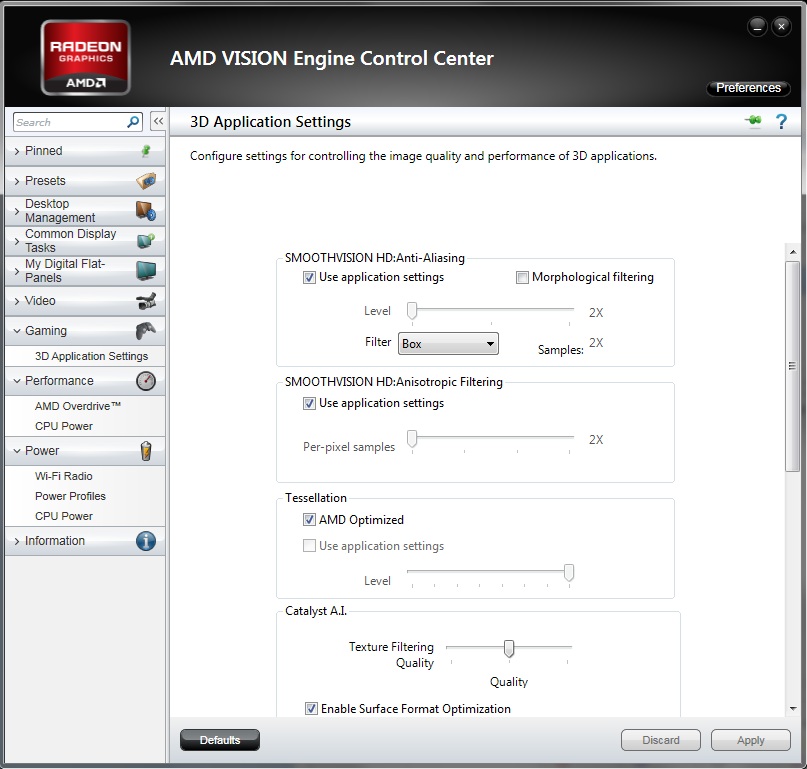The image size is (807, 769).
Task: Click the Discard button
Action: coord(661,740)
